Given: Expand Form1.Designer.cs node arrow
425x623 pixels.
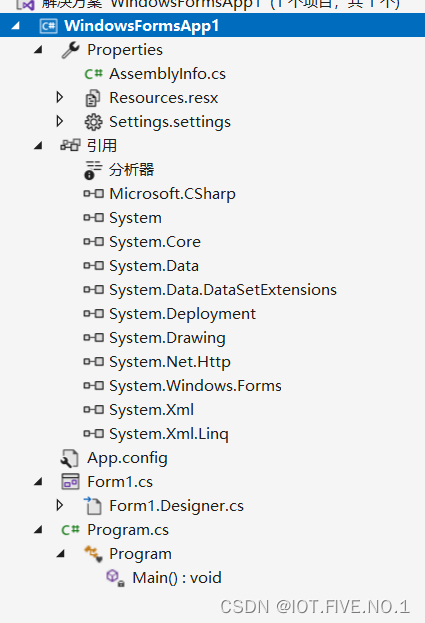Looking at the screenshot, I should click(x=60, y=505).
